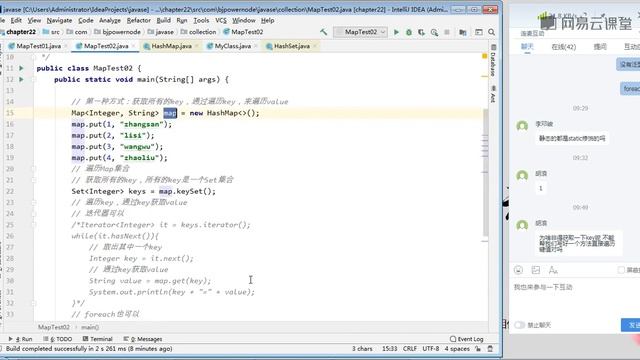Screen dimensions: 640x360
Task: Open the Edit menu
Action: (16, 20)
